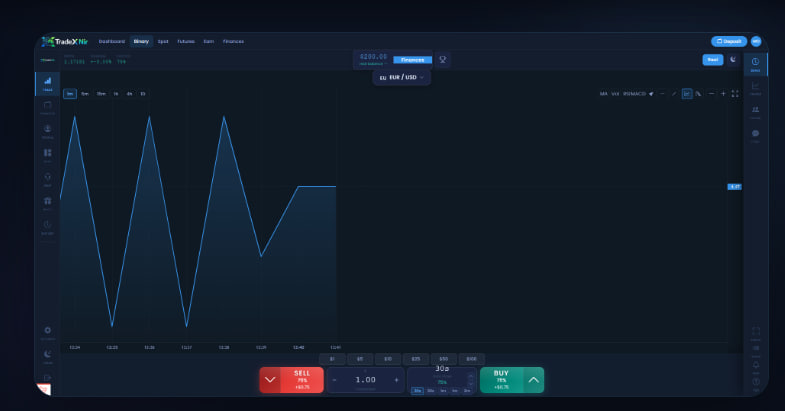This screenshot has width=785, height=411.
Task: Toggle fullscreen chart icon
Action: pyautogui.click(x=735, y=94)
